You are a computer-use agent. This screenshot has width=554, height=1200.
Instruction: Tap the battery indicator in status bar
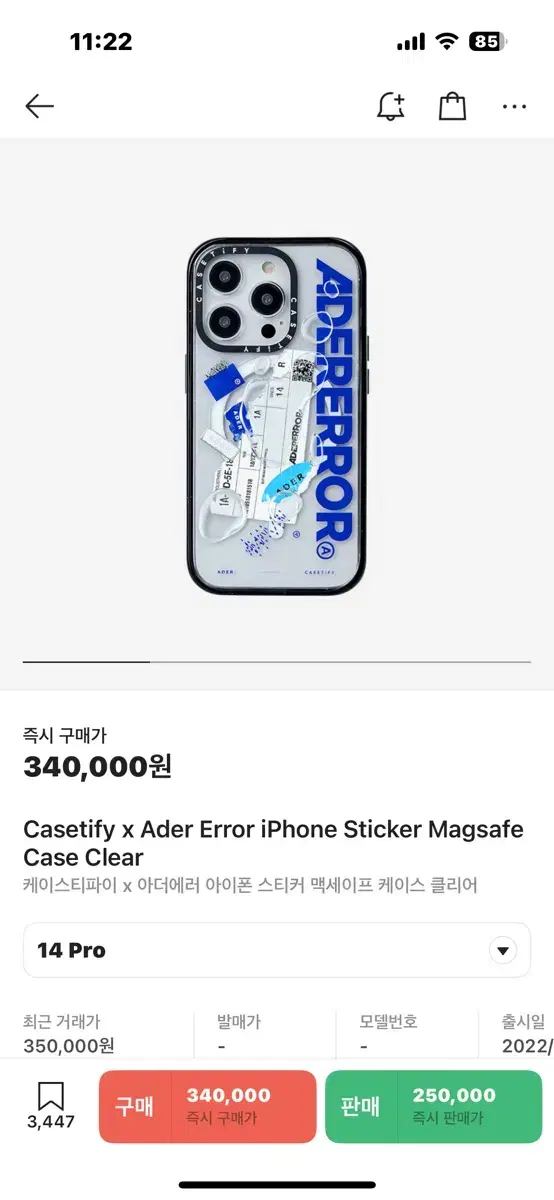coord(488,42)
